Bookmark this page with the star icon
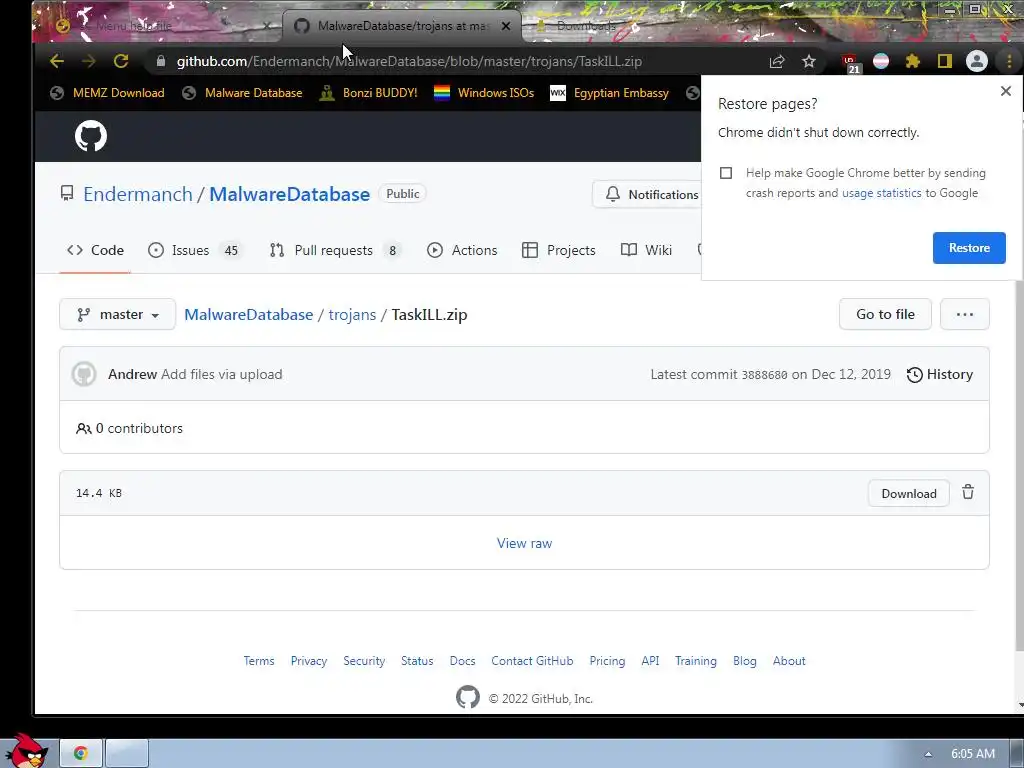Screen dimensions: 1024x768 point(808,61)
